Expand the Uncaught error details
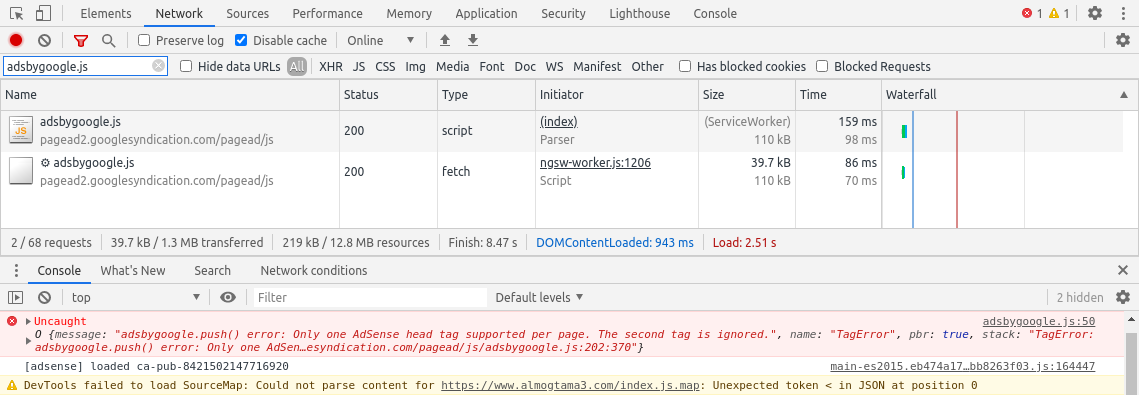Viewport: 1139px width, 395px height. coord(28,321)
